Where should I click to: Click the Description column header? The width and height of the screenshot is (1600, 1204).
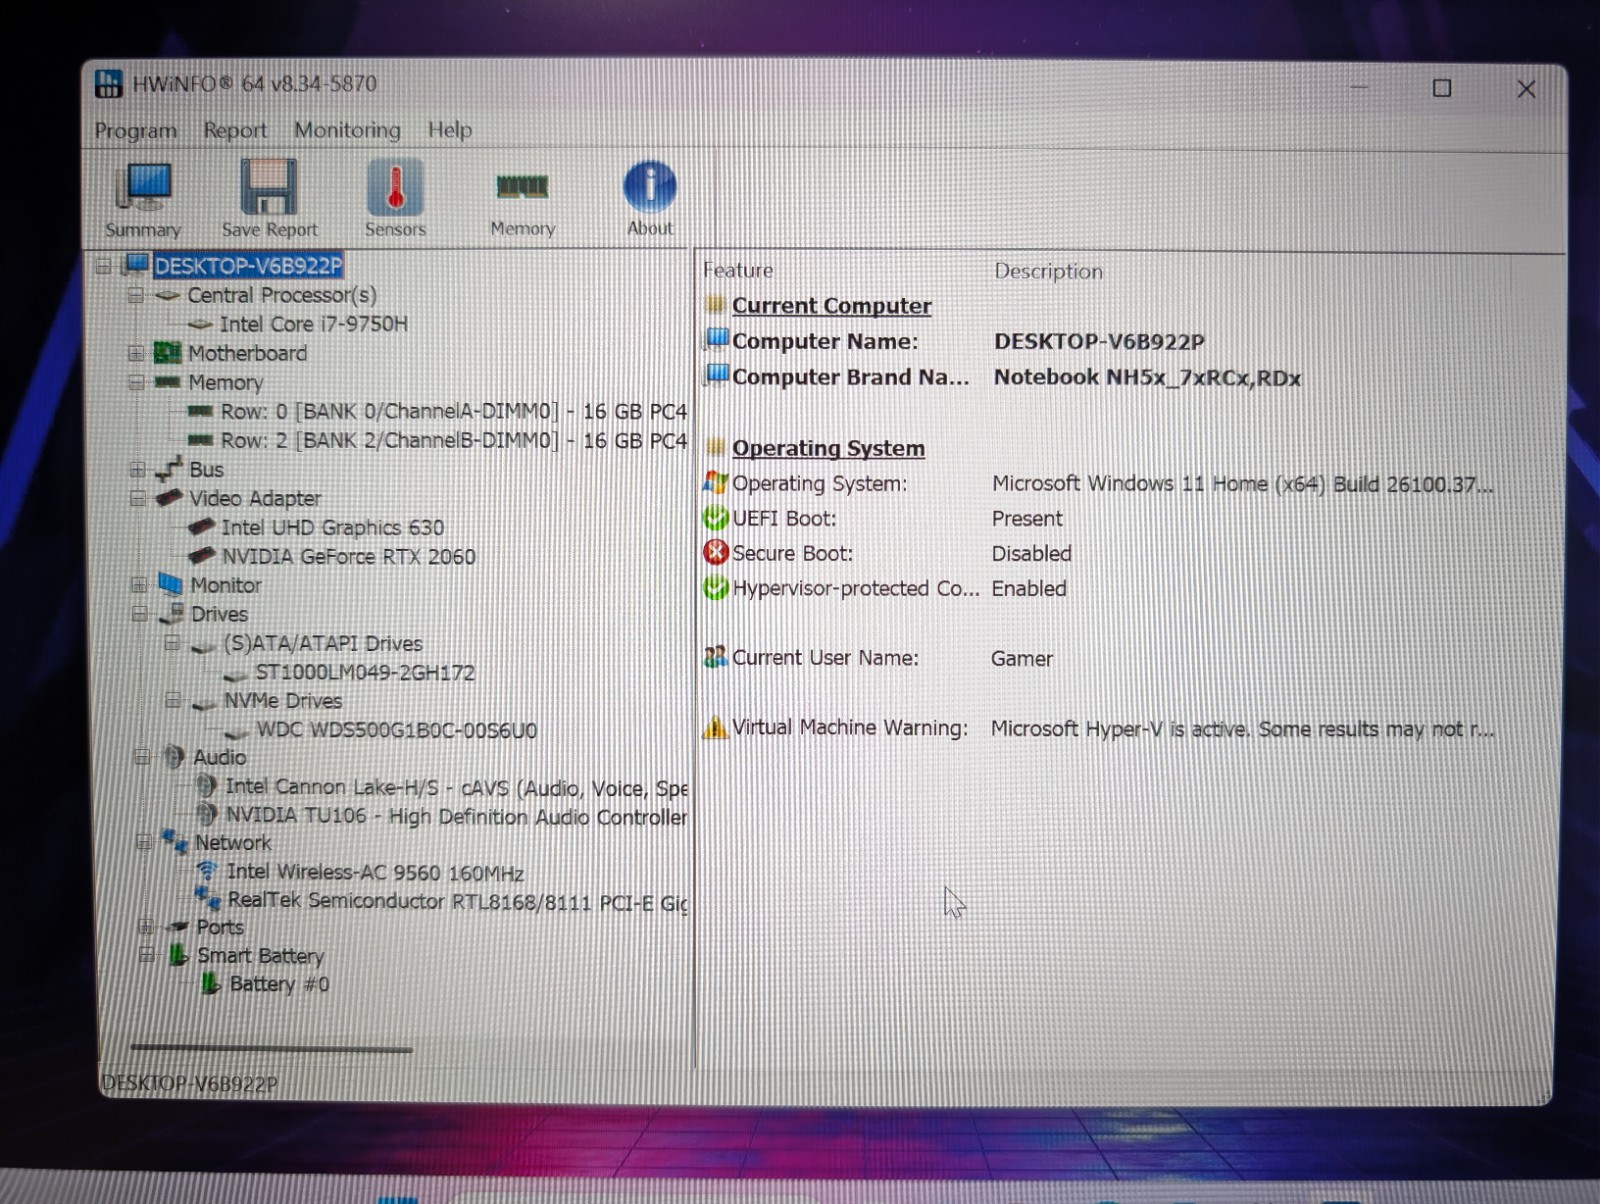point(1048,271)
